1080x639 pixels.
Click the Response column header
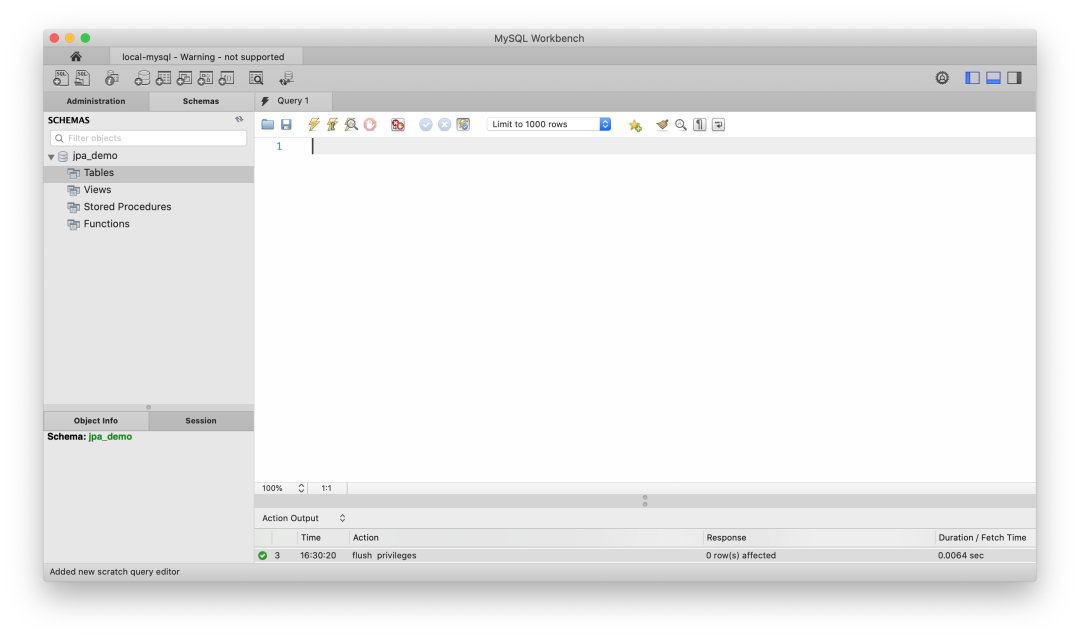click(x=726, y=538)
